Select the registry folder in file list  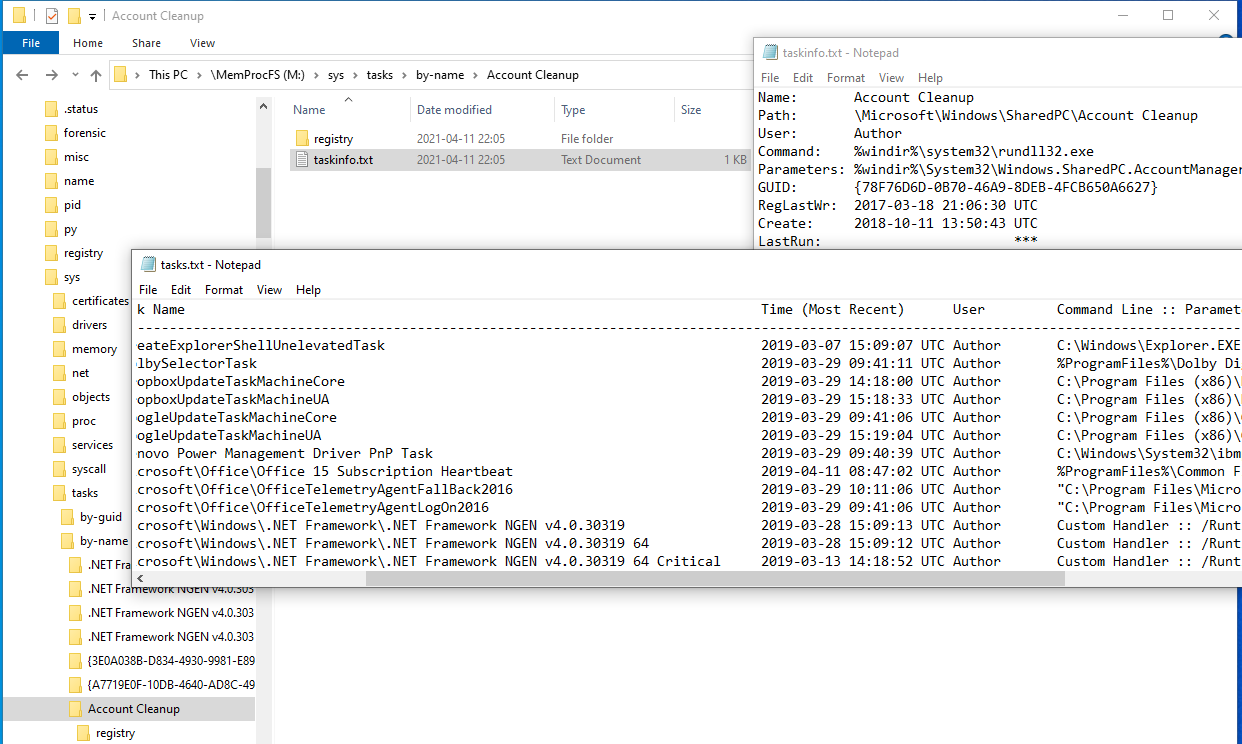[x=333, y=139]
